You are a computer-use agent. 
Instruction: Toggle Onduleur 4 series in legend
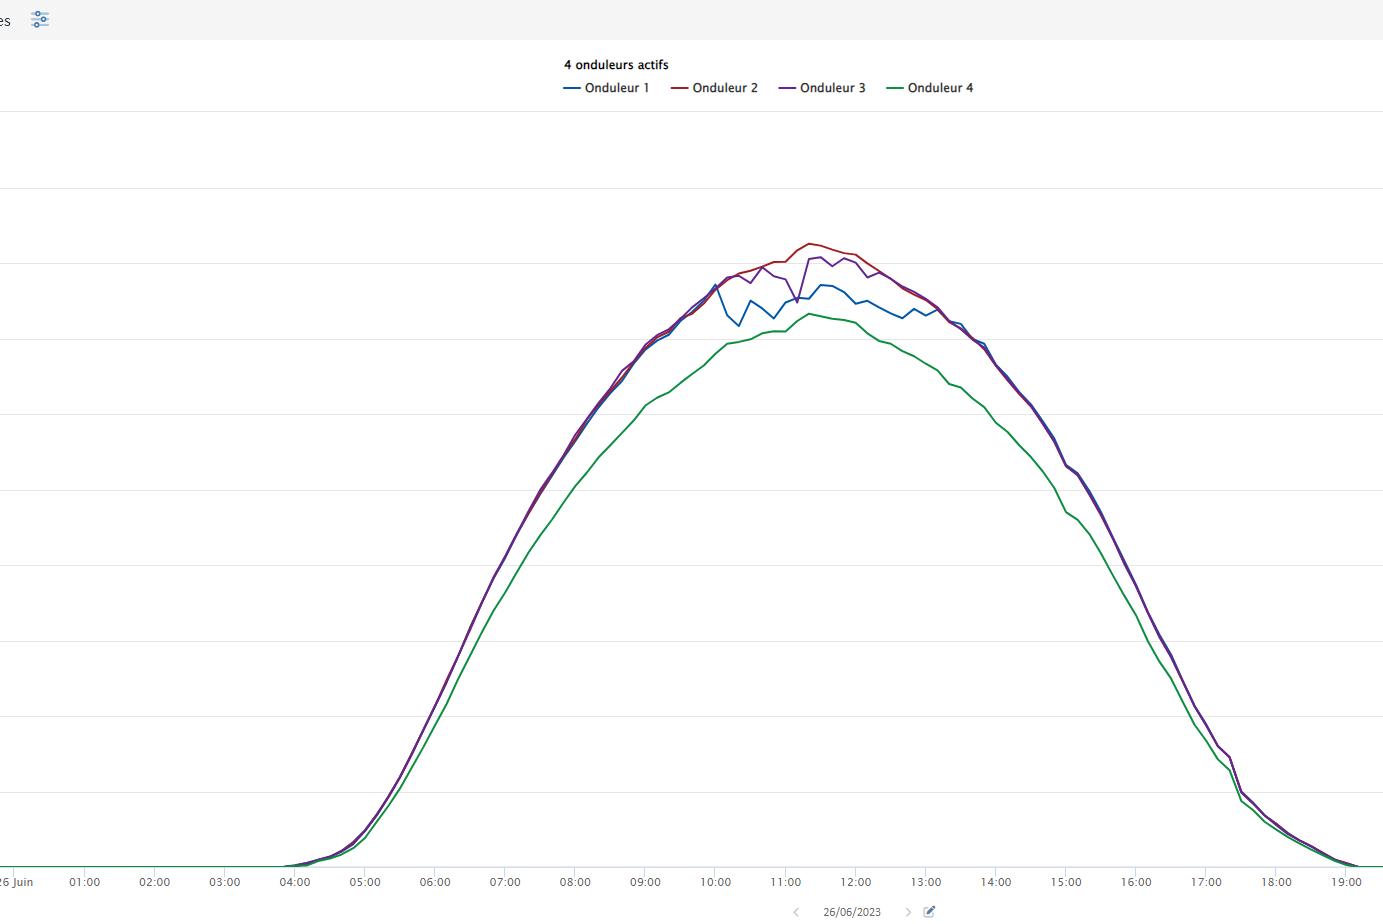[930, 88]
